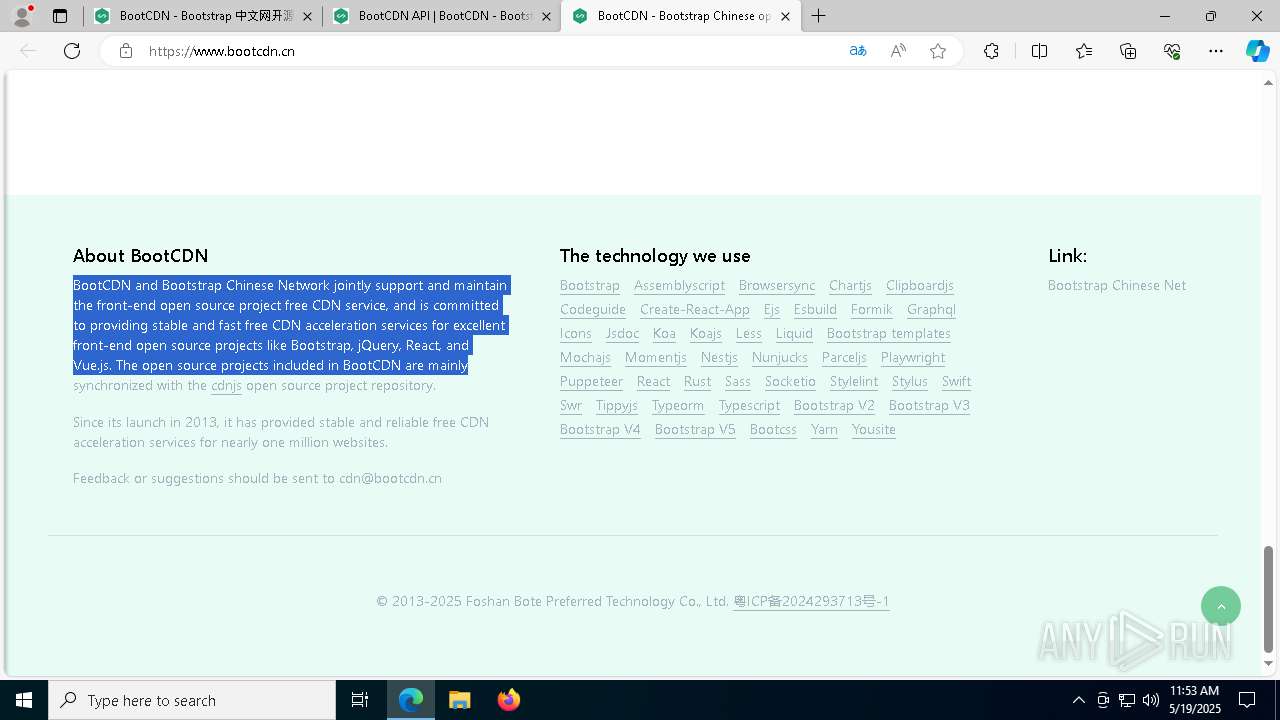Open the Typescript link
Screen dimensions: 1280x720
(x=749, y=406)
